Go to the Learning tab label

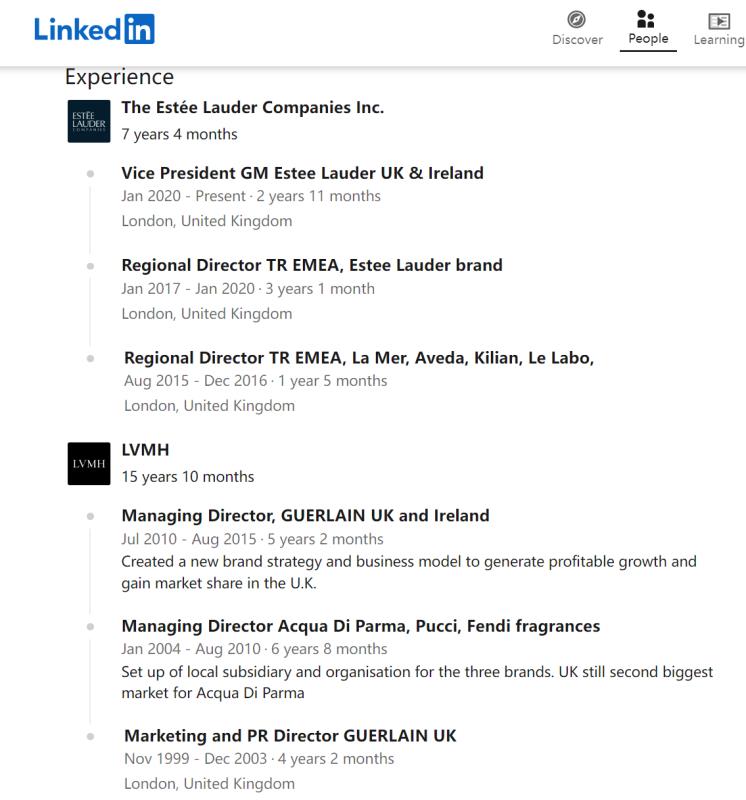[x=719, y=40]
